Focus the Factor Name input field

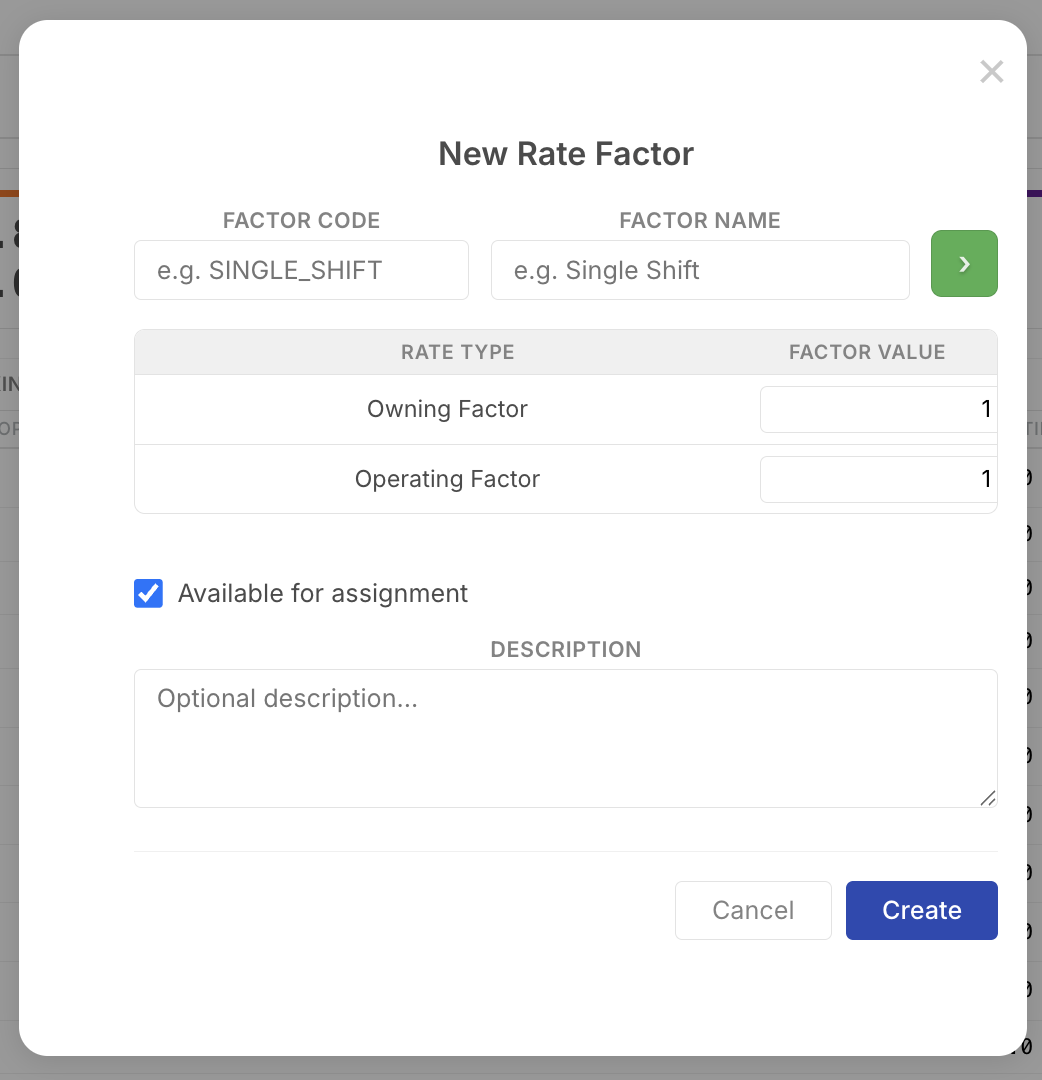click(699, 270)
